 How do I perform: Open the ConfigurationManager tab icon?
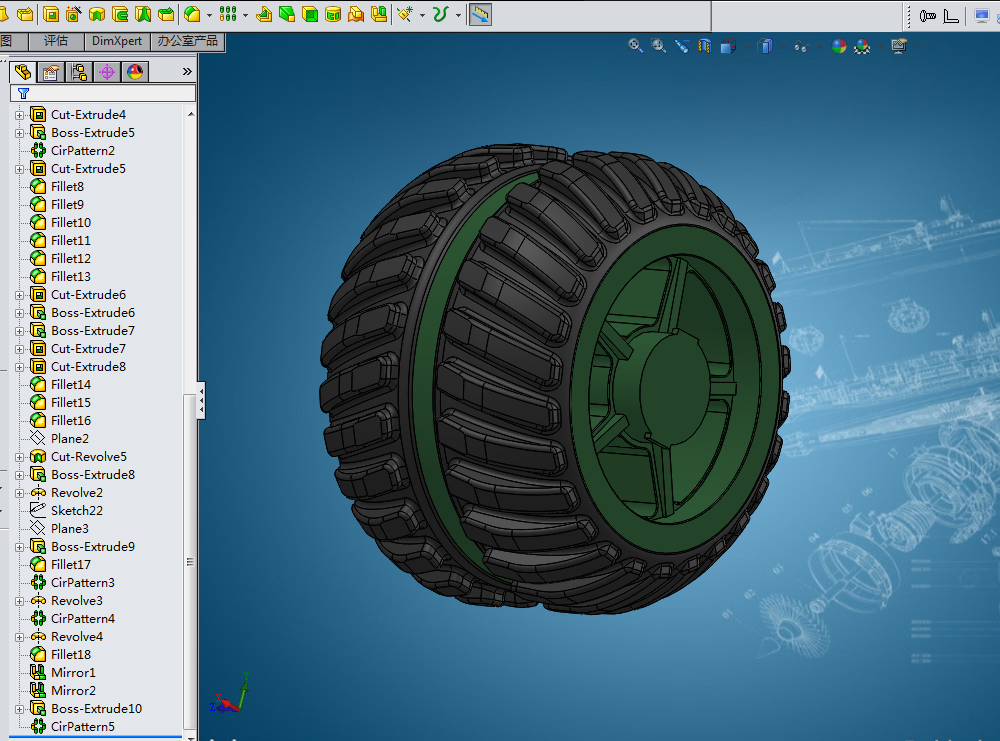(x=79, y=72)
